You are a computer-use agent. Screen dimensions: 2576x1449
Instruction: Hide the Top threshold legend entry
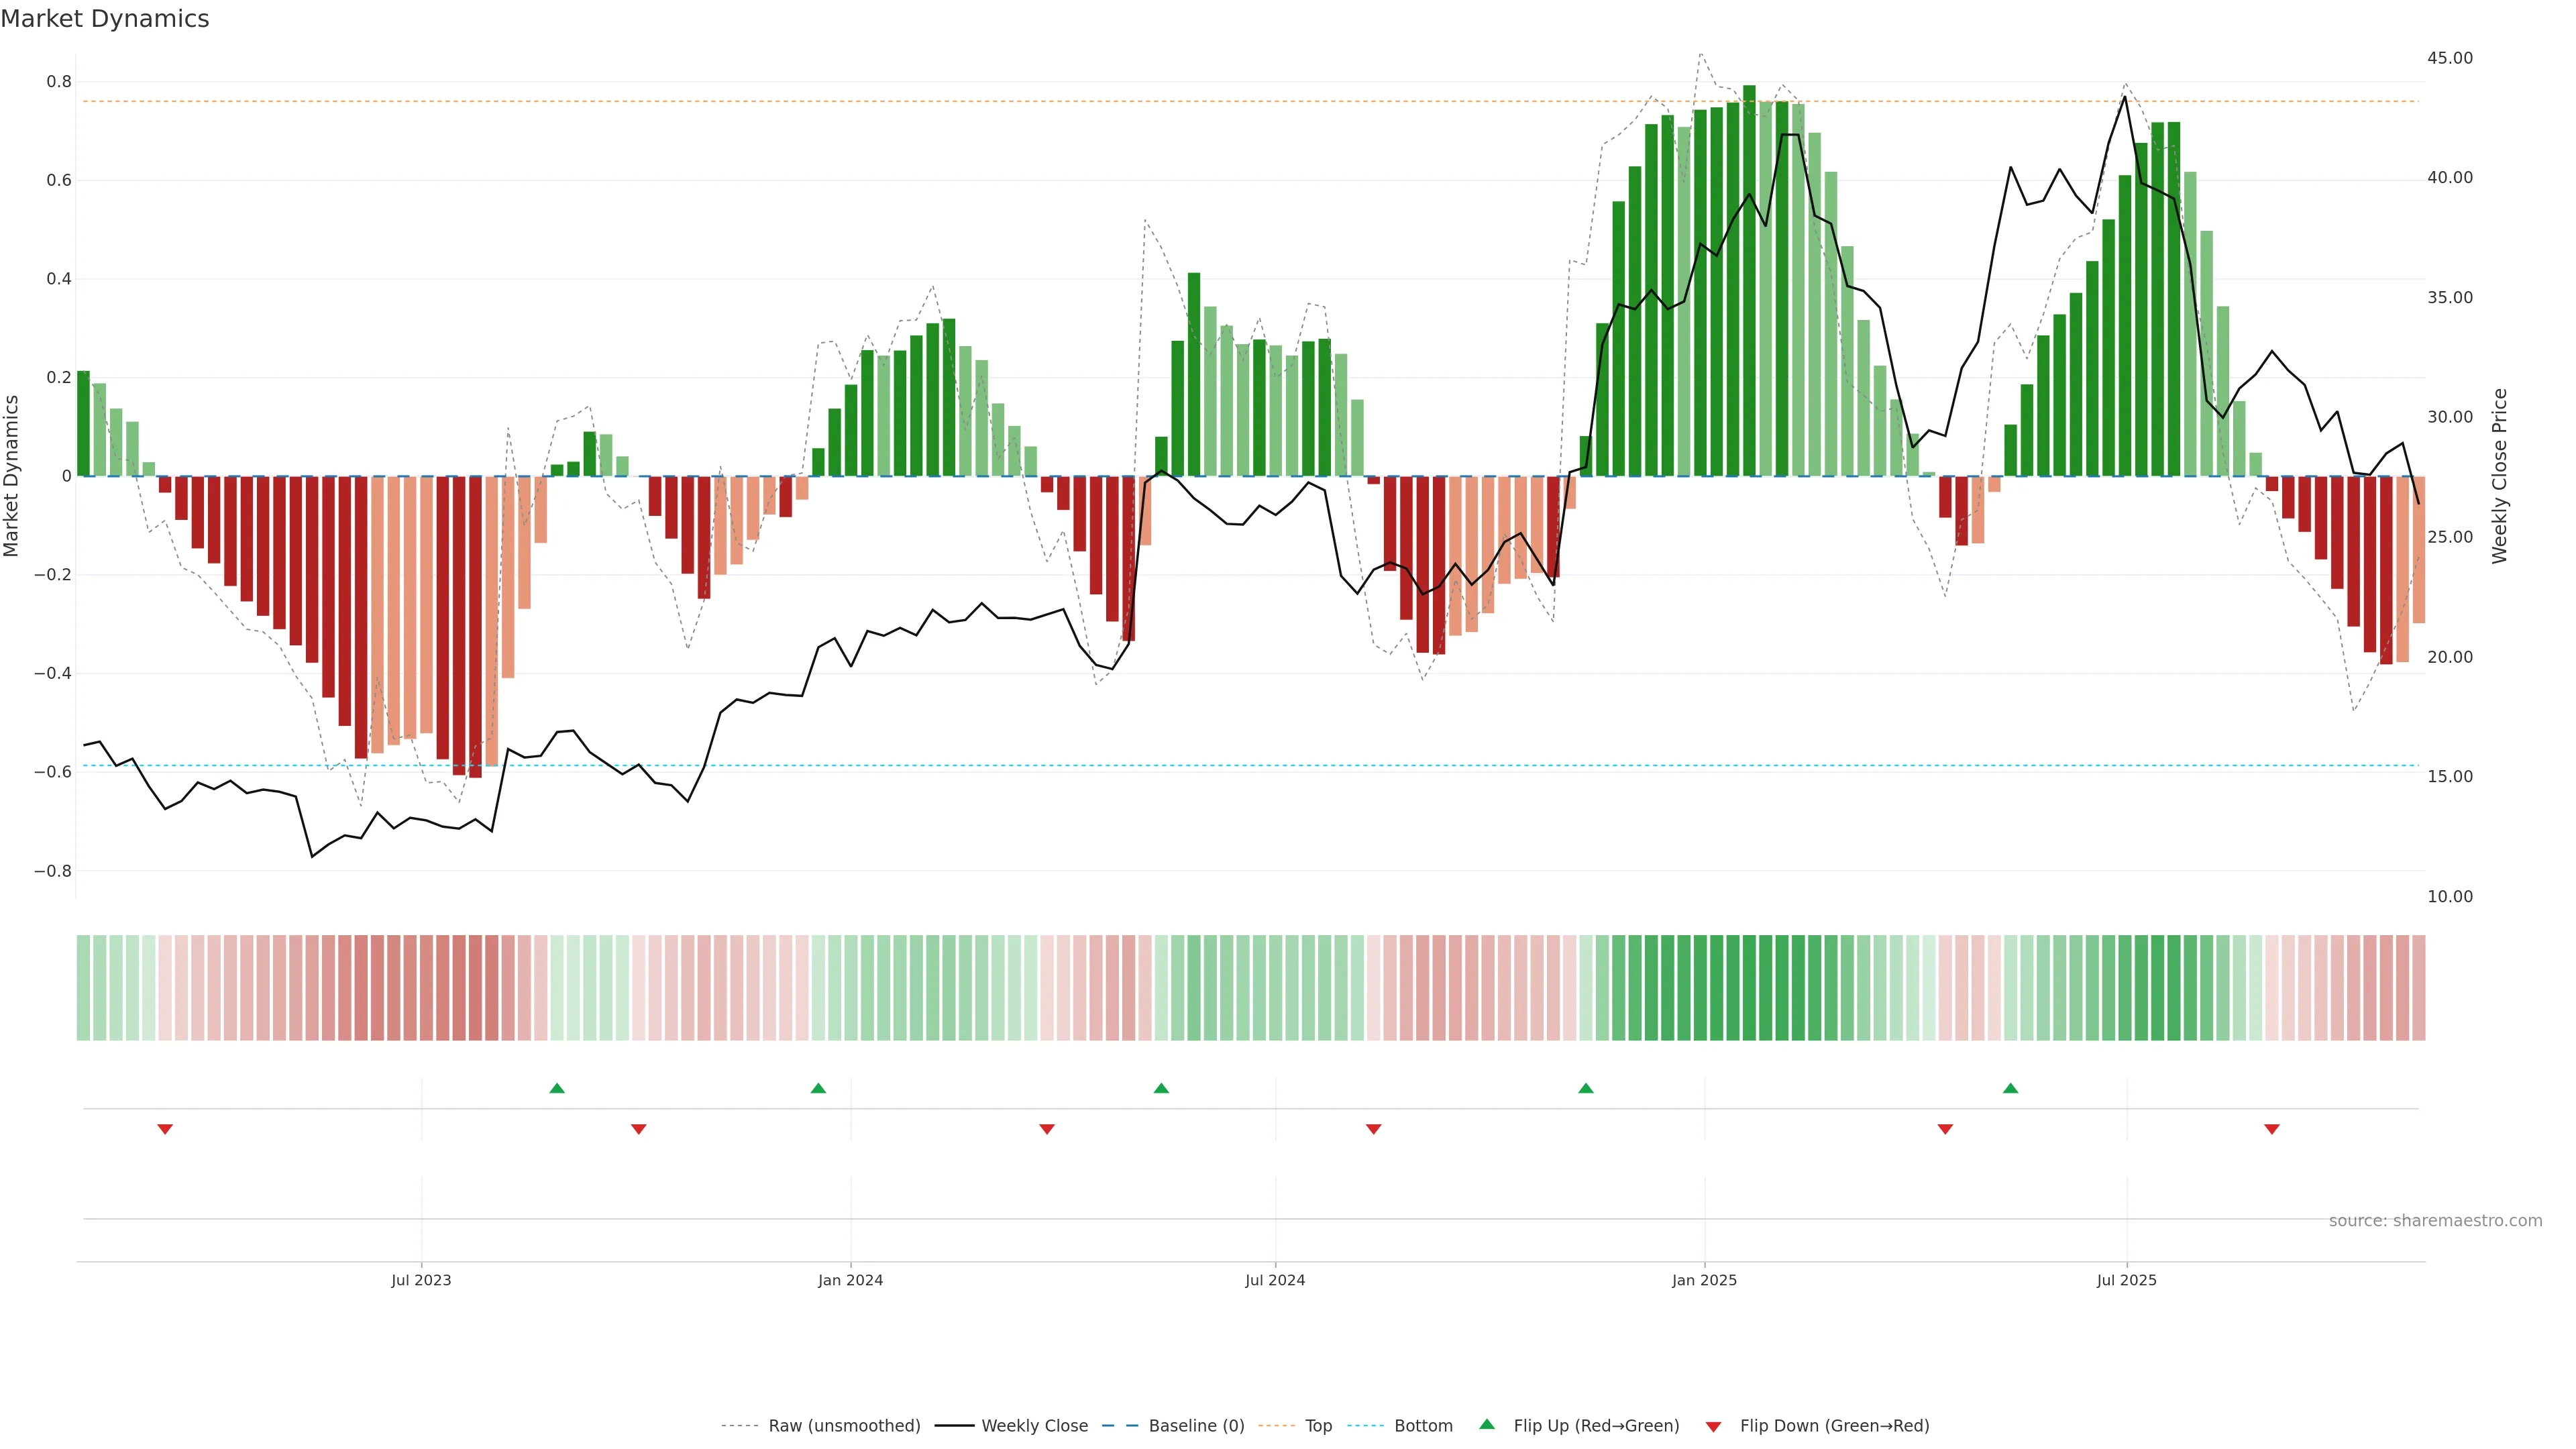(x=1318, y=1426)
